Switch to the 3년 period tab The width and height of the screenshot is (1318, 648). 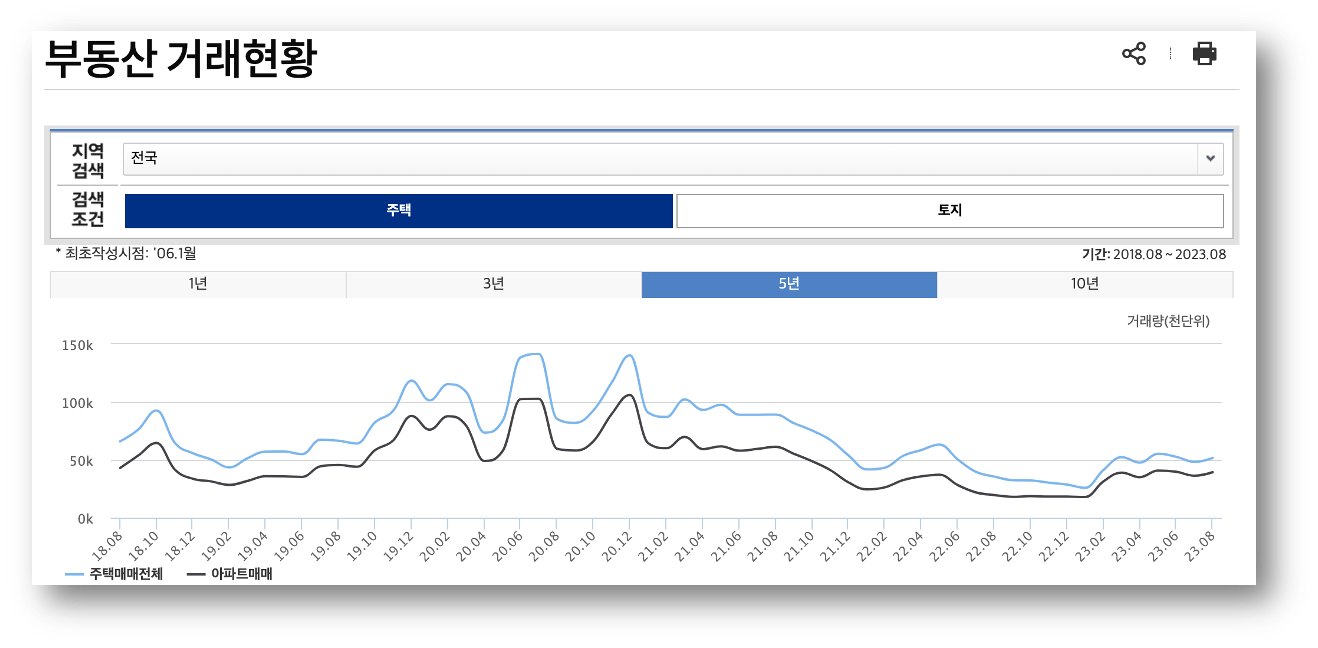[x=494, y=284]
